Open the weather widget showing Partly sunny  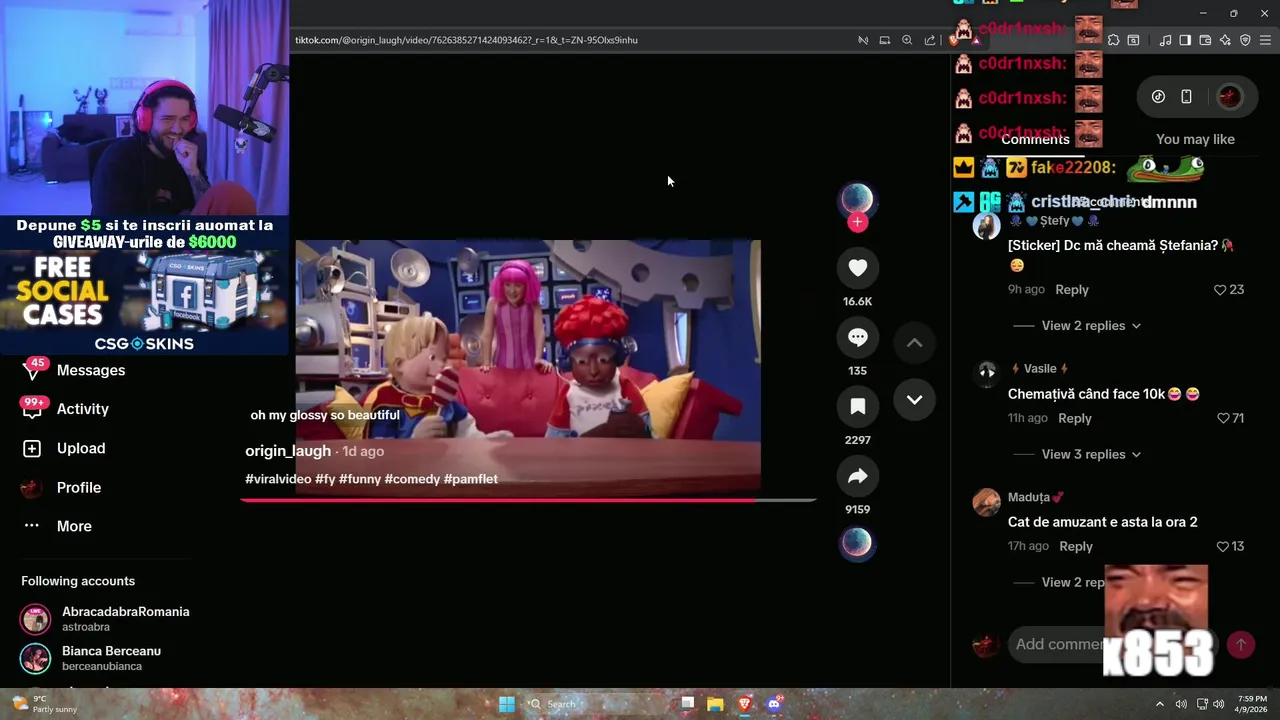pyautogui.click(x=43, y=704)
